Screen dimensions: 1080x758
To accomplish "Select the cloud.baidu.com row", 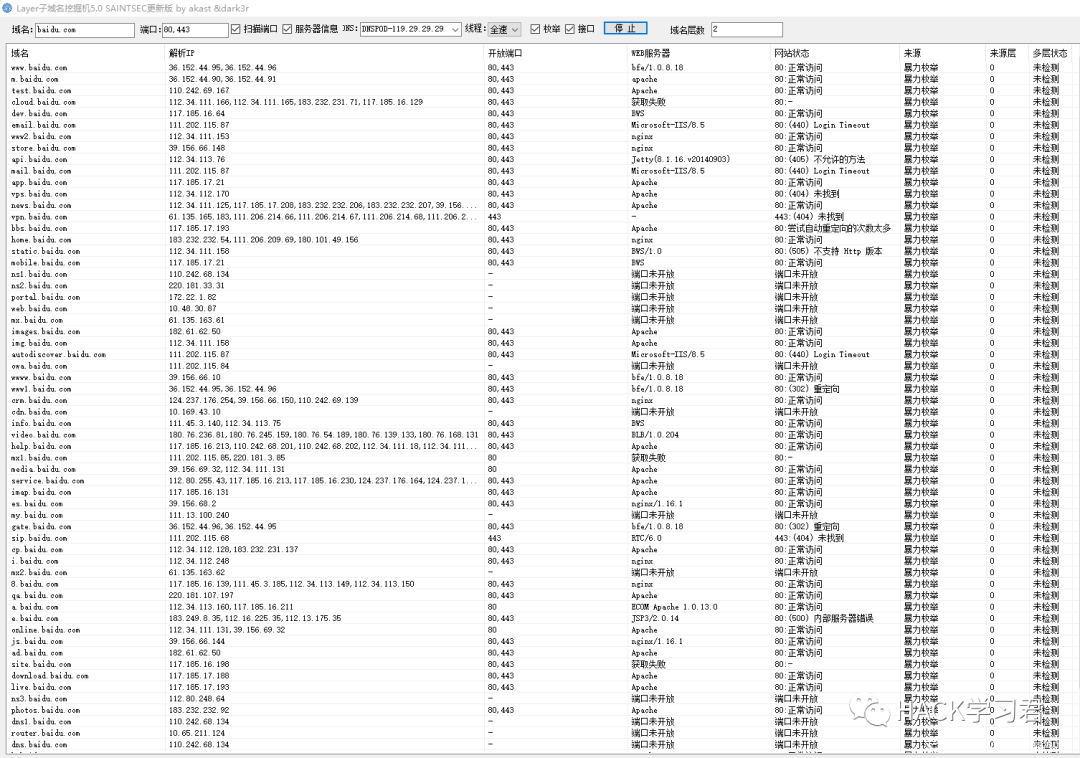I will [x=540, y=102].
